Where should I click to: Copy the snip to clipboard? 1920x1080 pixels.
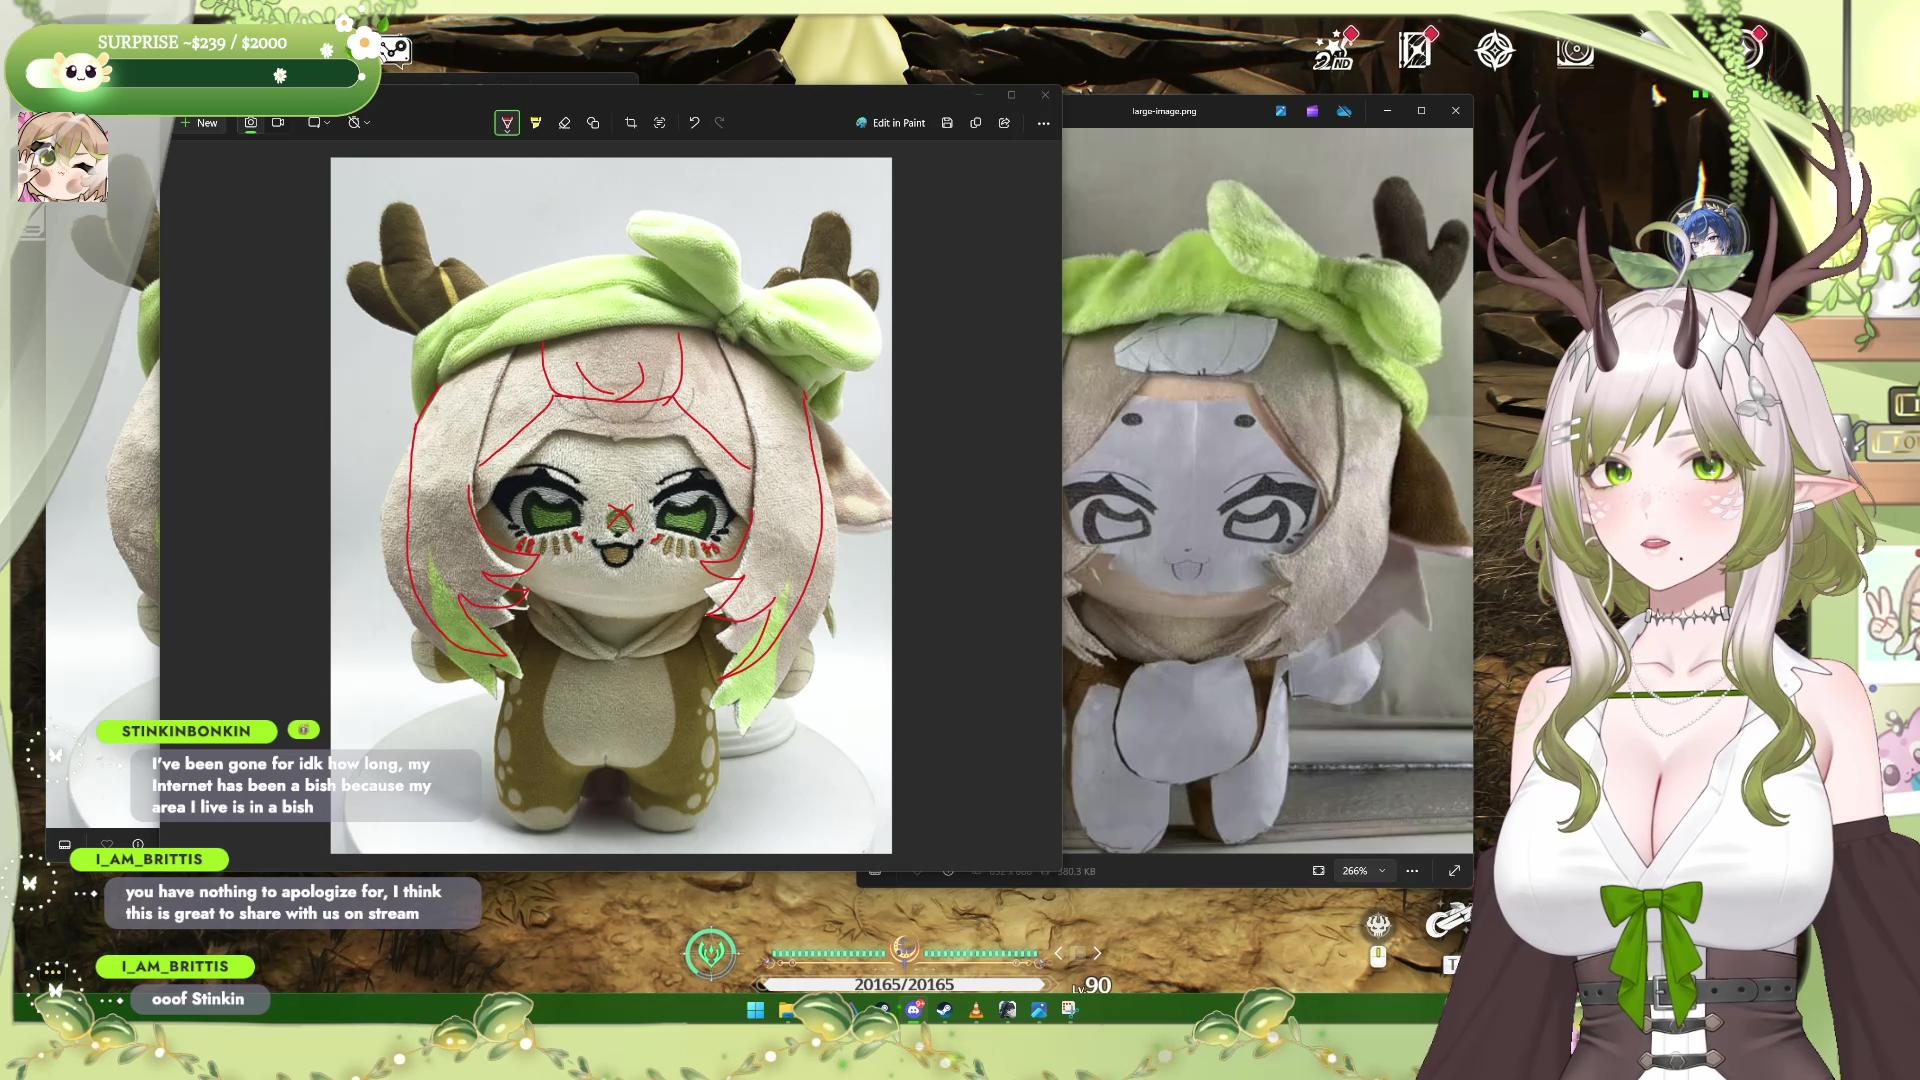(x=976, y=123)
